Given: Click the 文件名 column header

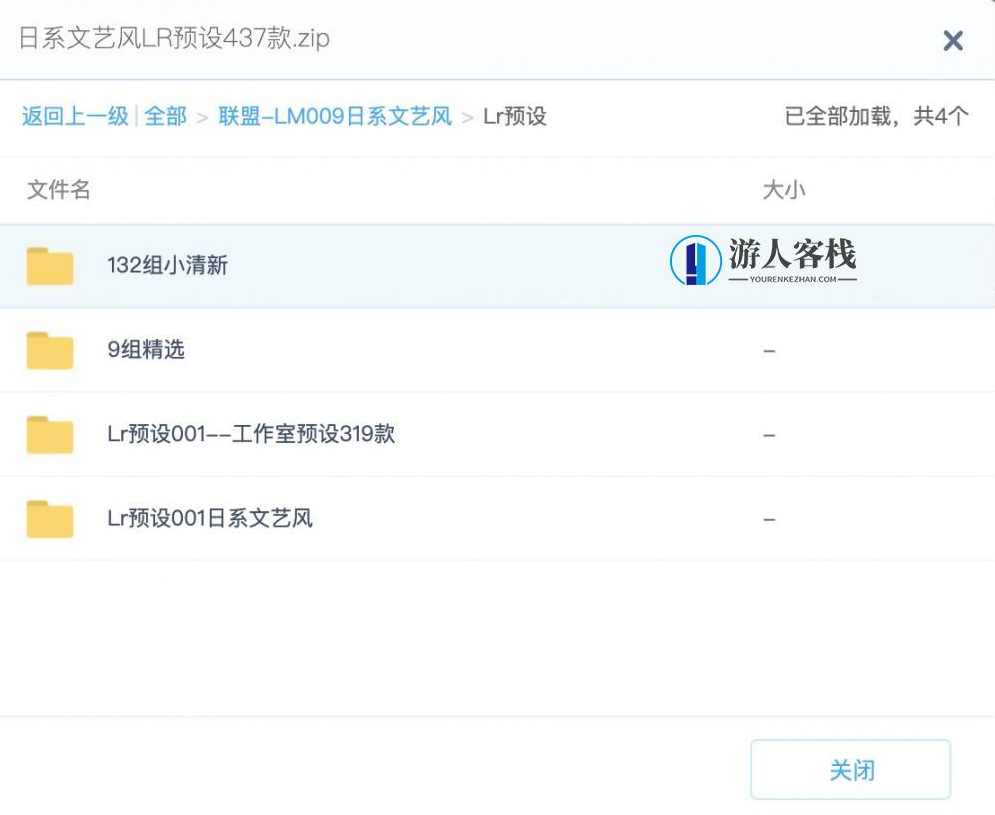Looking at the screenshot, I should point(57,189).
